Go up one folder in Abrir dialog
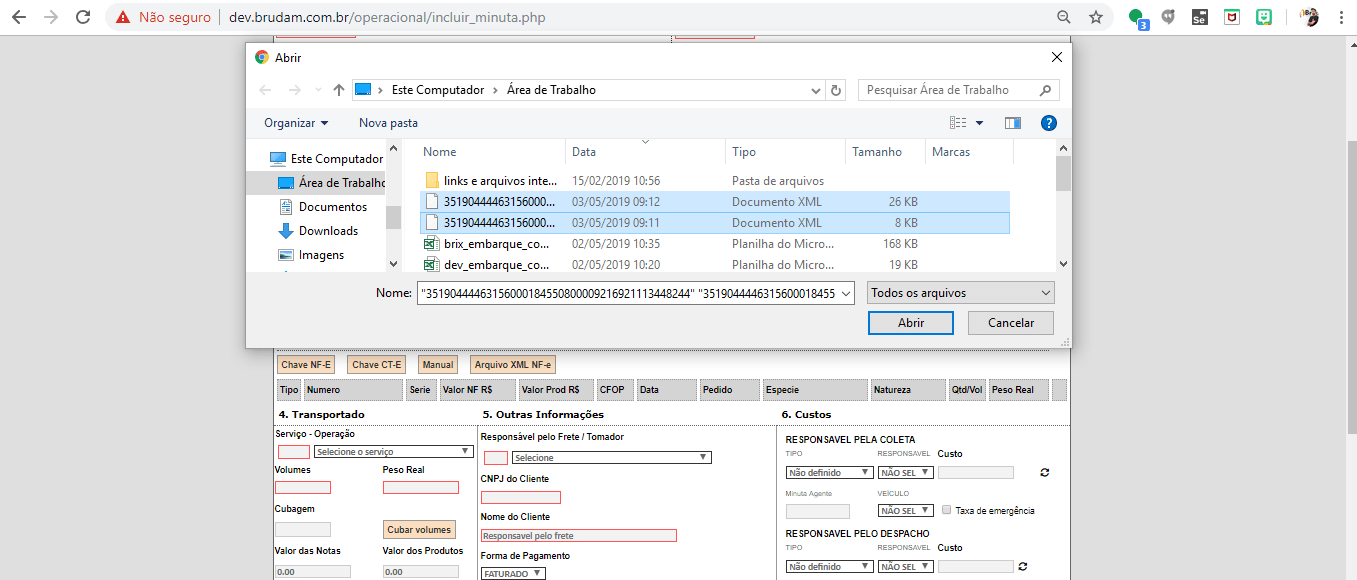This screenshot has height=580, width=1357. point(339,90)
